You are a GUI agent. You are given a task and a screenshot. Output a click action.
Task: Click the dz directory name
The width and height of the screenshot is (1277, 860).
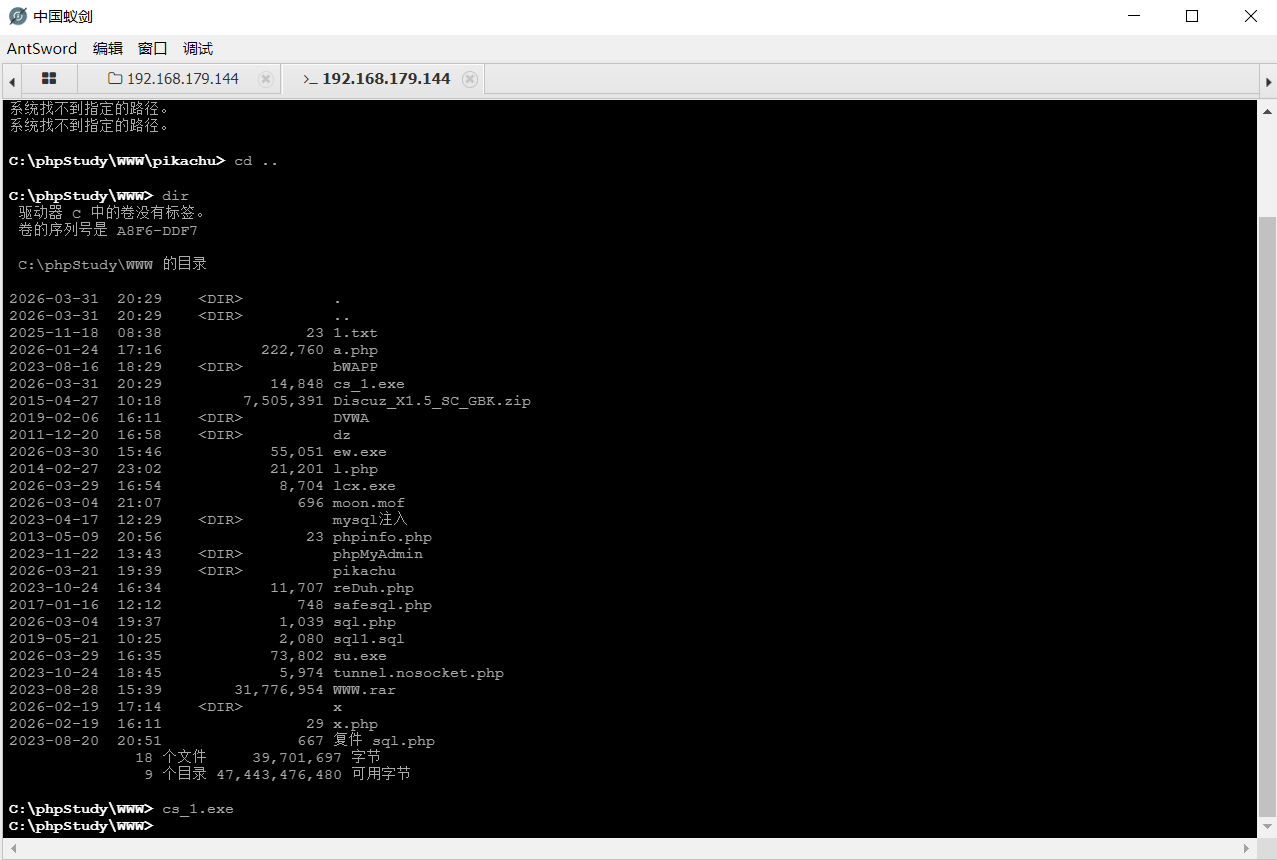342,435
